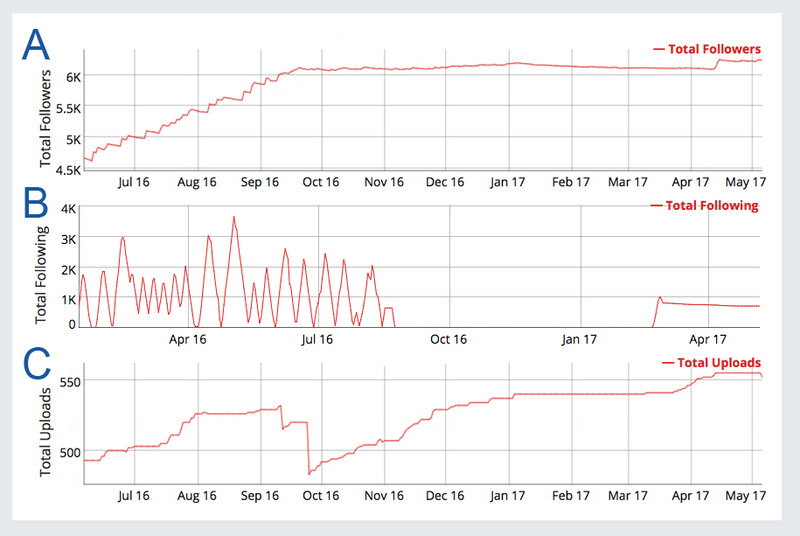Screen dimensions: 800x536
Task: Select Nov 16 label under uploads chart
Action: [384, 496]
